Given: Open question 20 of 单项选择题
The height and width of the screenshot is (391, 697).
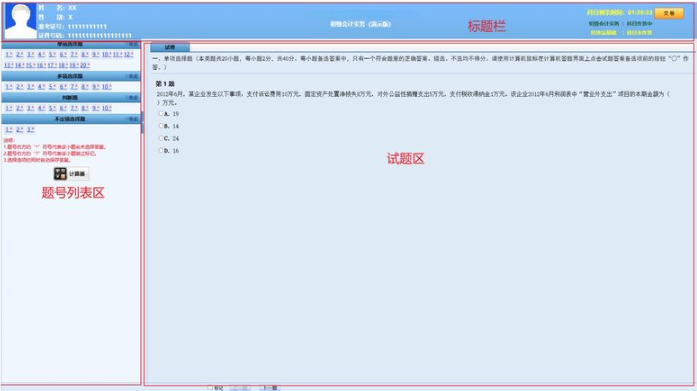Looking at the screenshot, I should coord(85,65).
